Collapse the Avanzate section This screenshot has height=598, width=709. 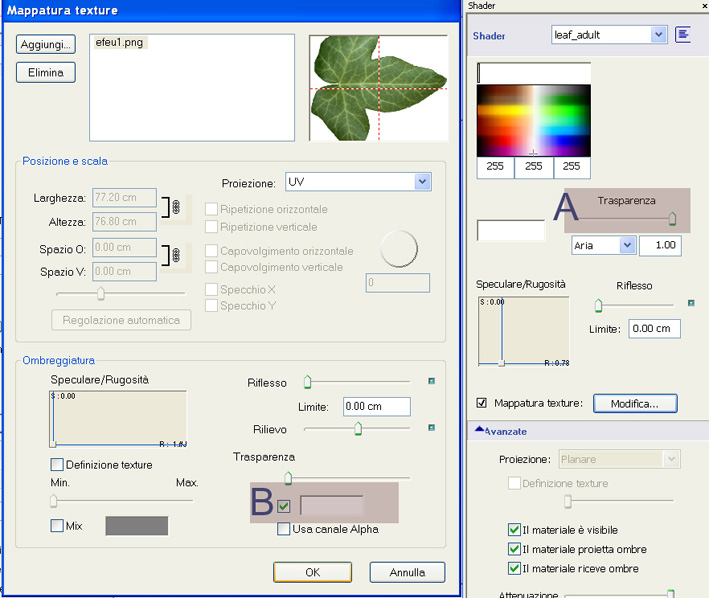480,431
